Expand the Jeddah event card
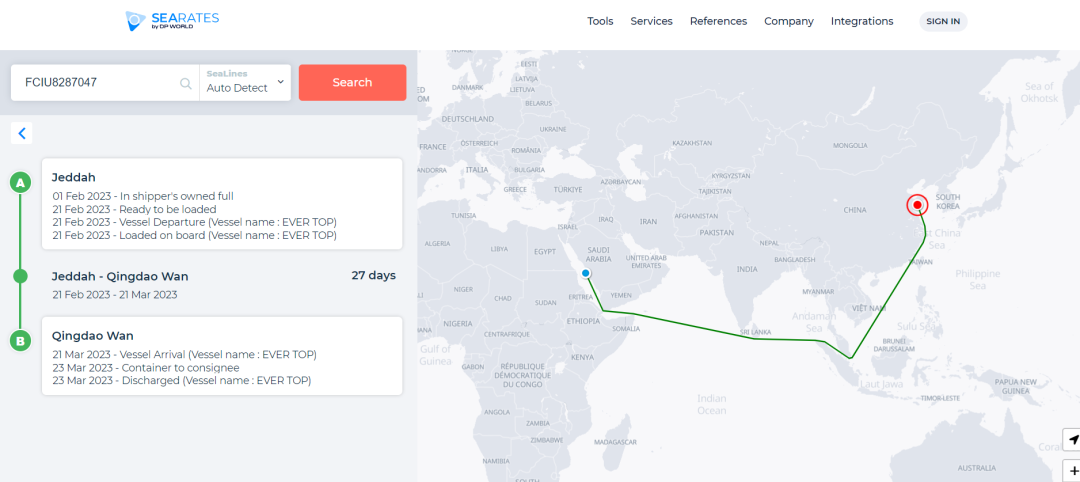1080x482 pixels. click(222, 203)
